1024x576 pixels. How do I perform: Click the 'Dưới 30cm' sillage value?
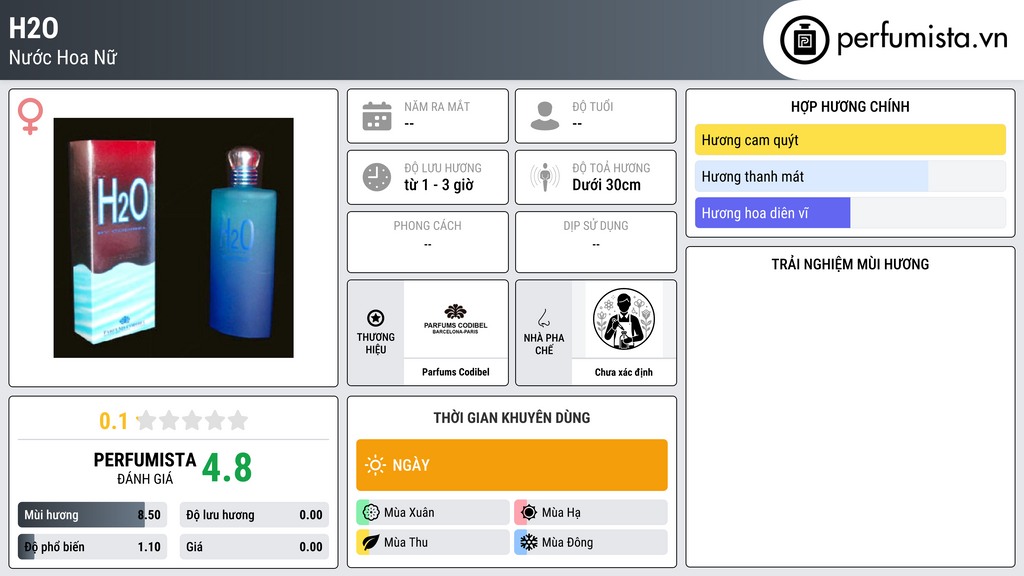[x=607, y=185]
